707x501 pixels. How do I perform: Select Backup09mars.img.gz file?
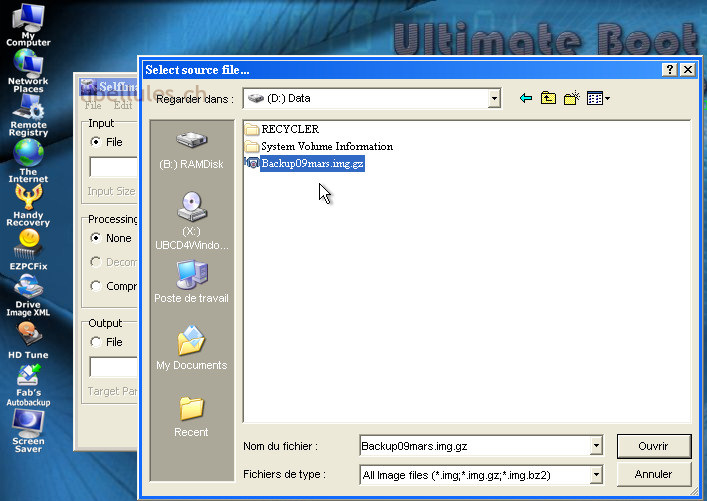point(304,163)
